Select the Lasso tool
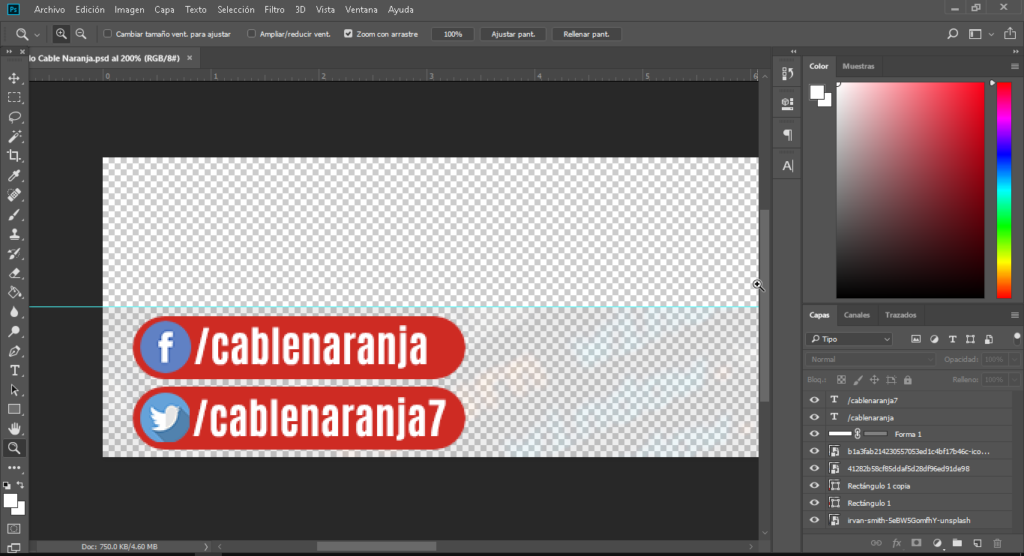The height and width of the screenshot is (556, 1024). 14,117
